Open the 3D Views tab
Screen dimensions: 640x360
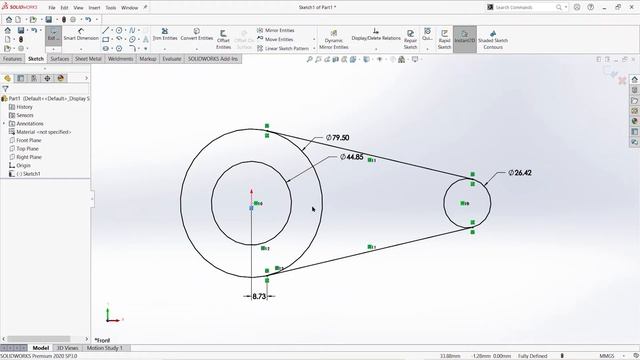(67, 348)
